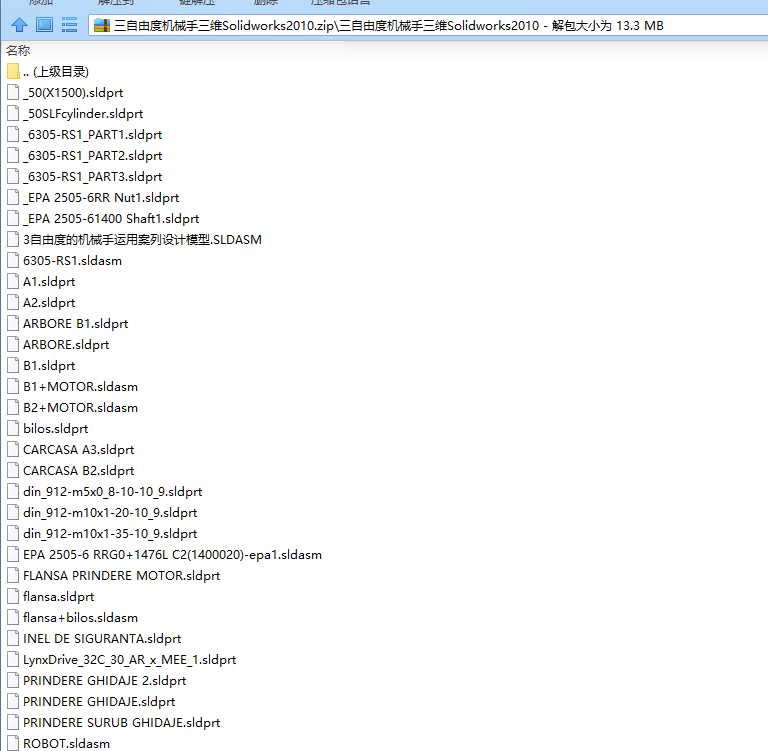Select the file _EPA 2505-6RR Nut1.sldprt

click(100, 197)
